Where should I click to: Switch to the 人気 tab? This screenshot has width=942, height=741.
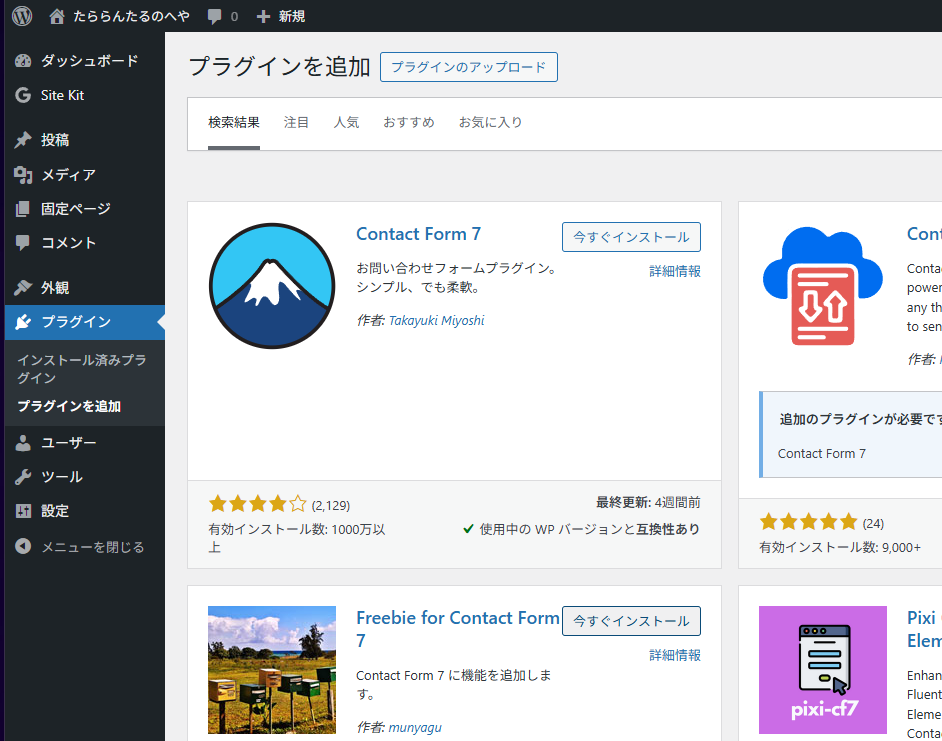[346, 123]
